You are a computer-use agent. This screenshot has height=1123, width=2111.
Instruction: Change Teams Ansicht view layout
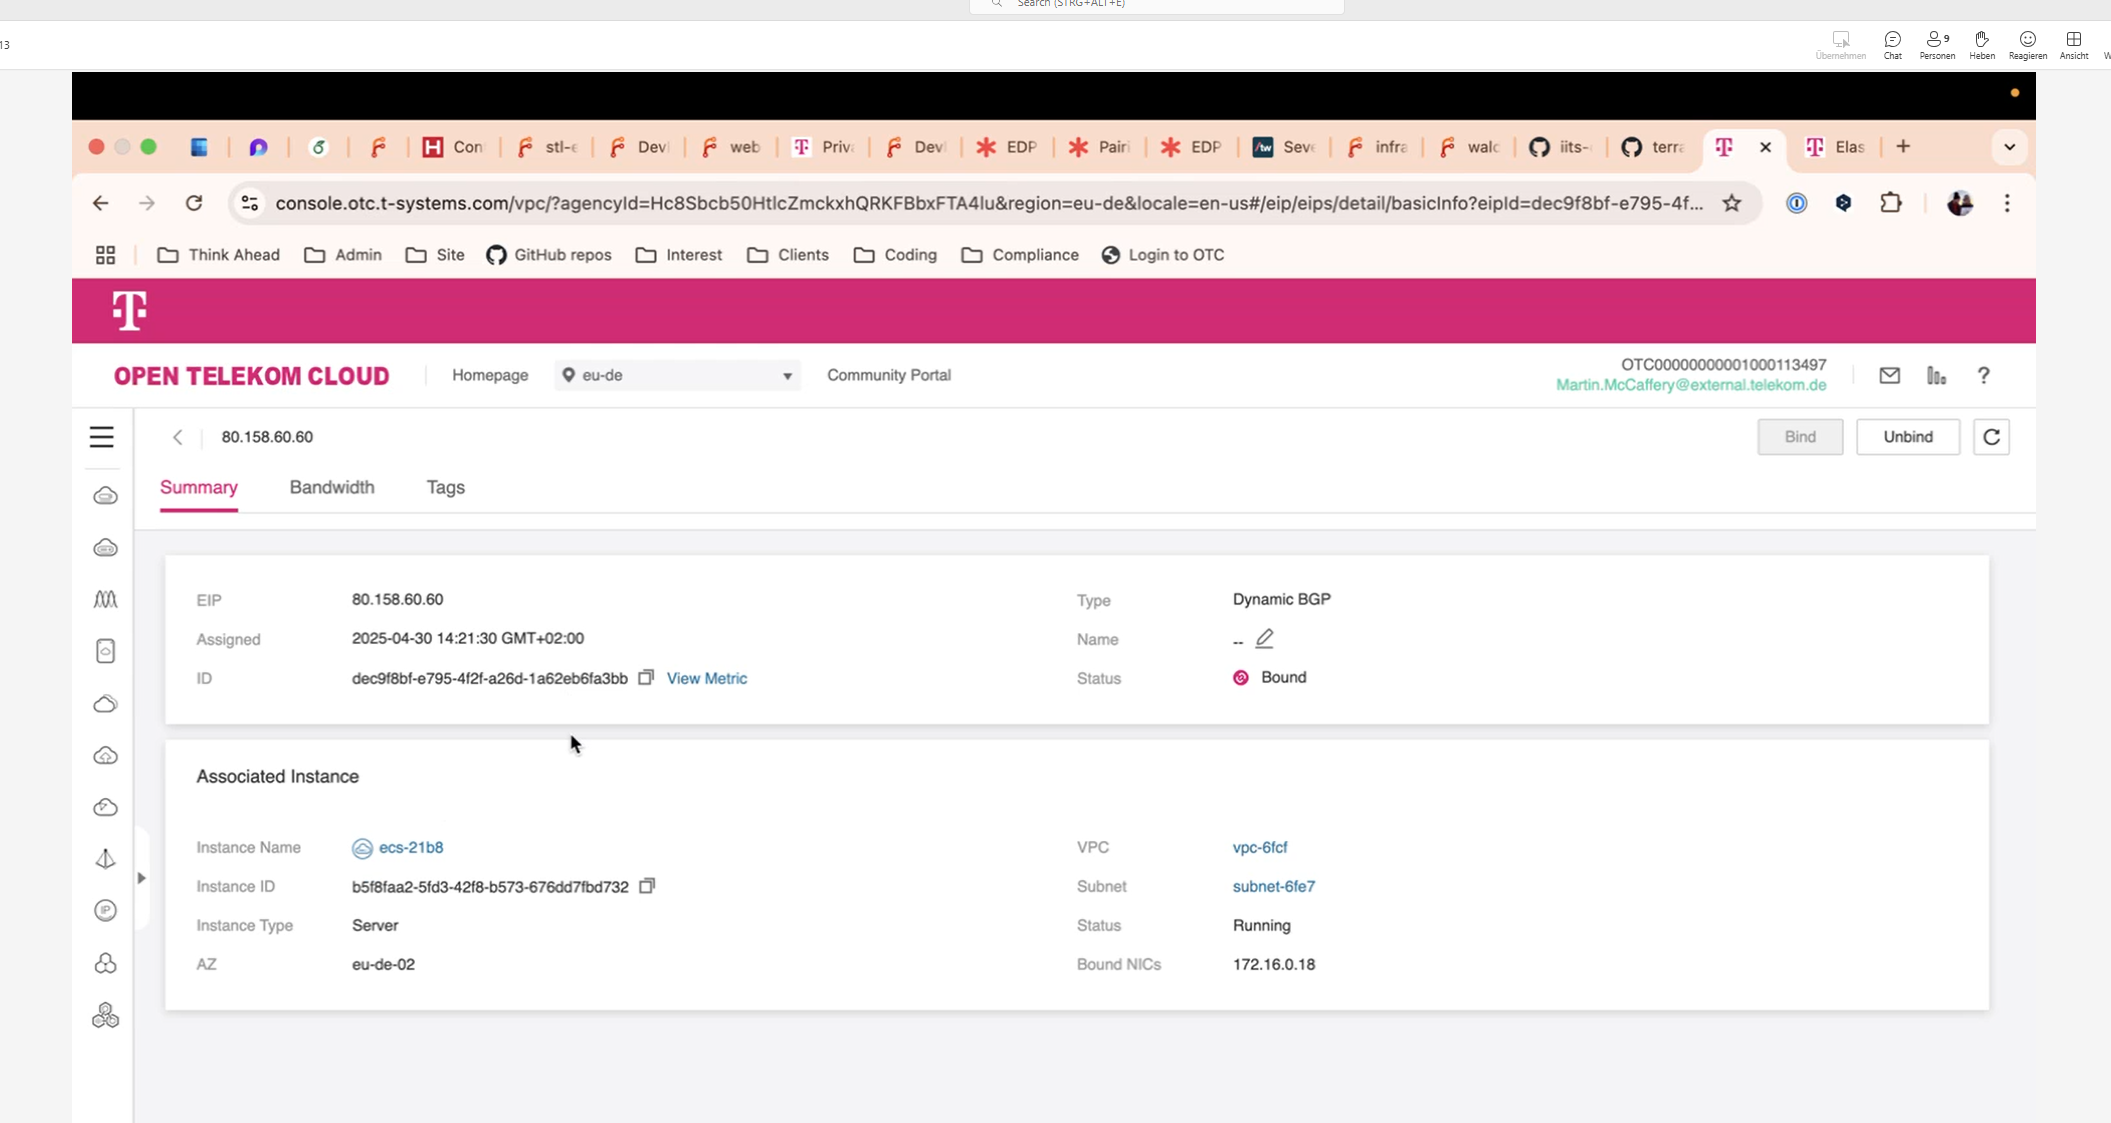coord(2073,45)
